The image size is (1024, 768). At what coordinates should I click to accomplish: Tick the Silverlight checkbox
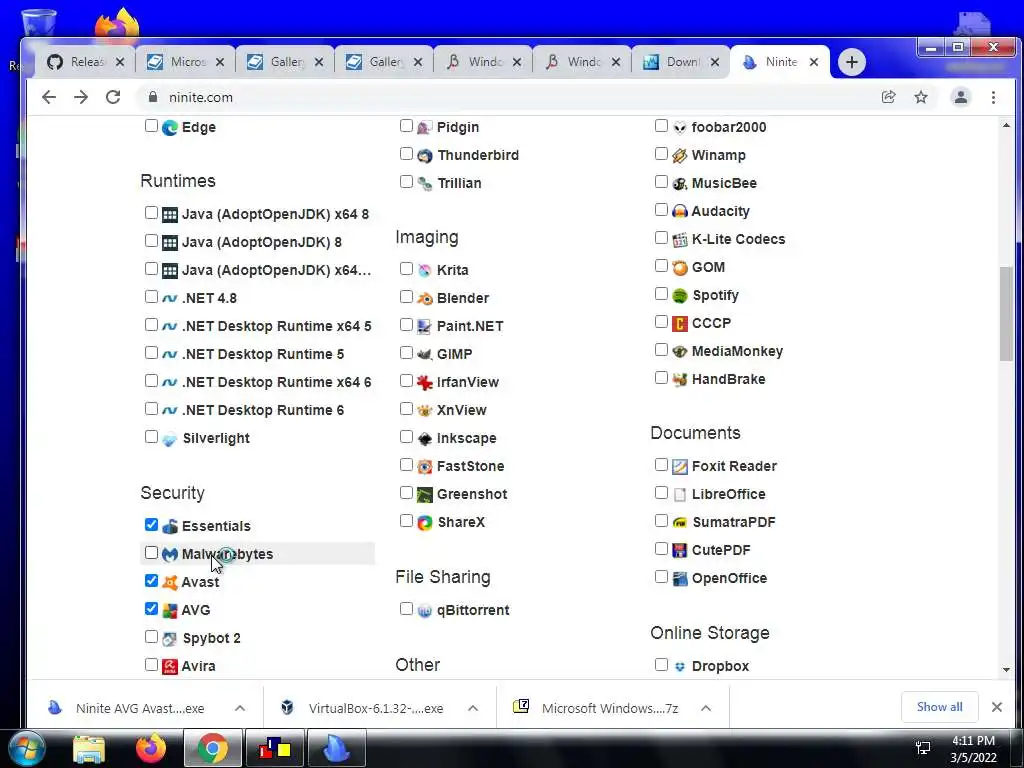click(x=151, y=436)
